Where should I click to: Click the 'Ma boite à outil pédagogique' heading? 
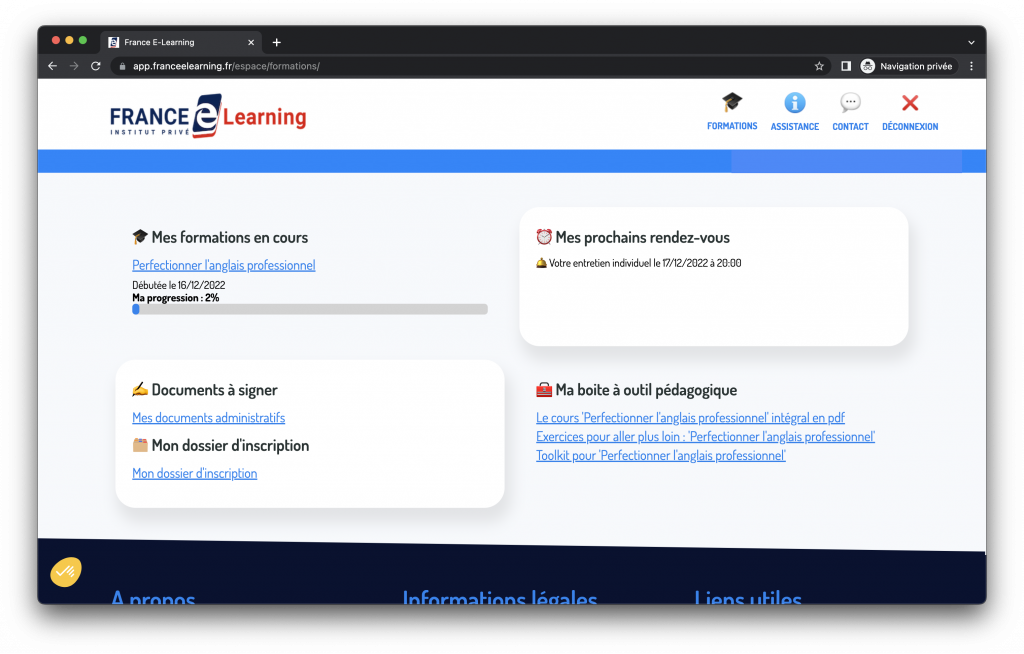coord(646,390)
